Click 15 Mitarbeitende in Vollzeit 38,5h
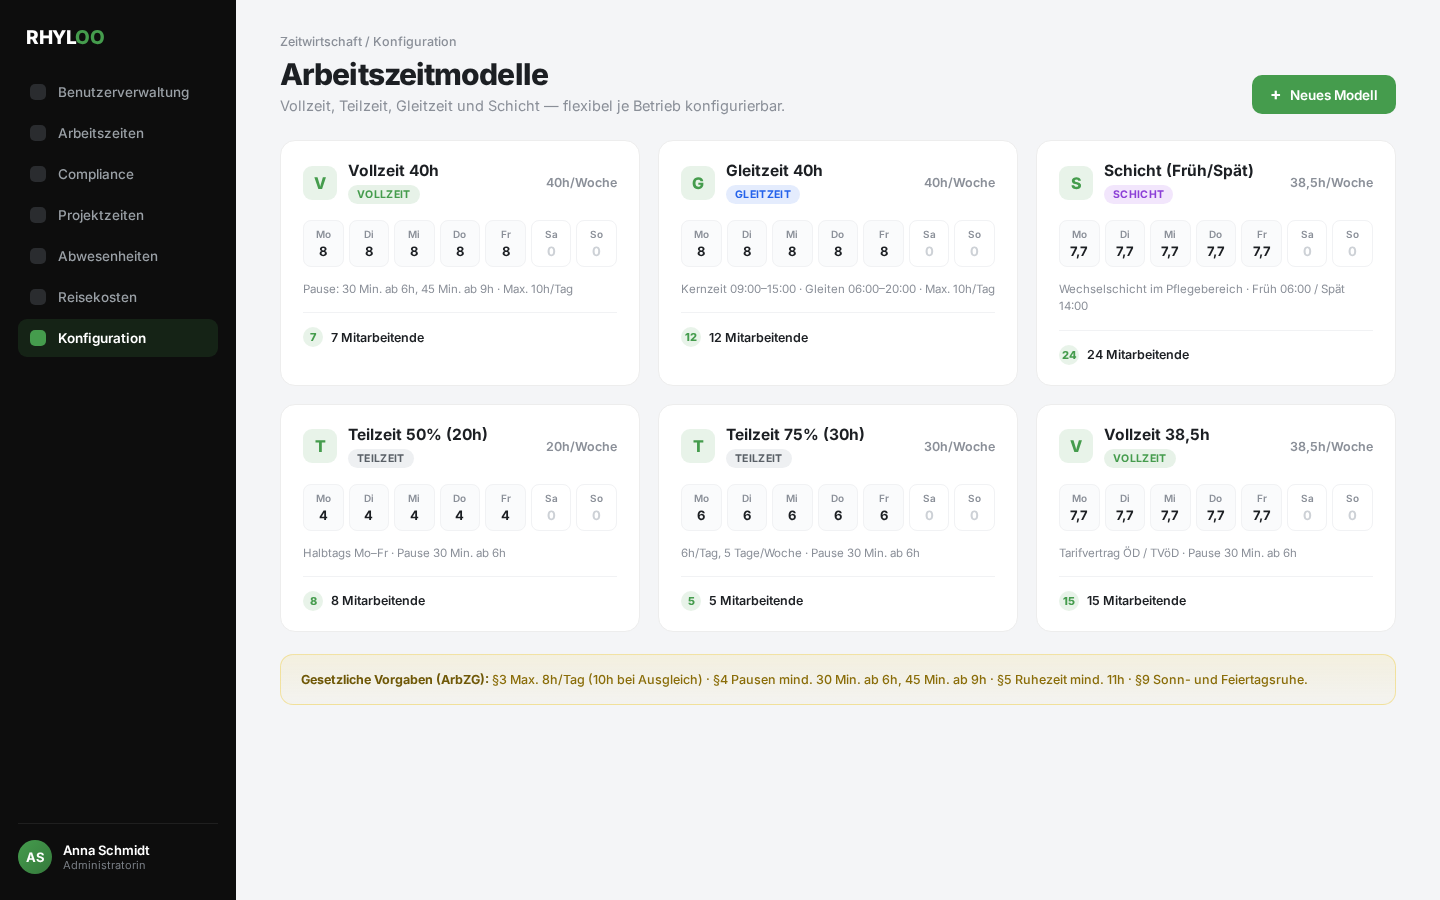 1136,601
